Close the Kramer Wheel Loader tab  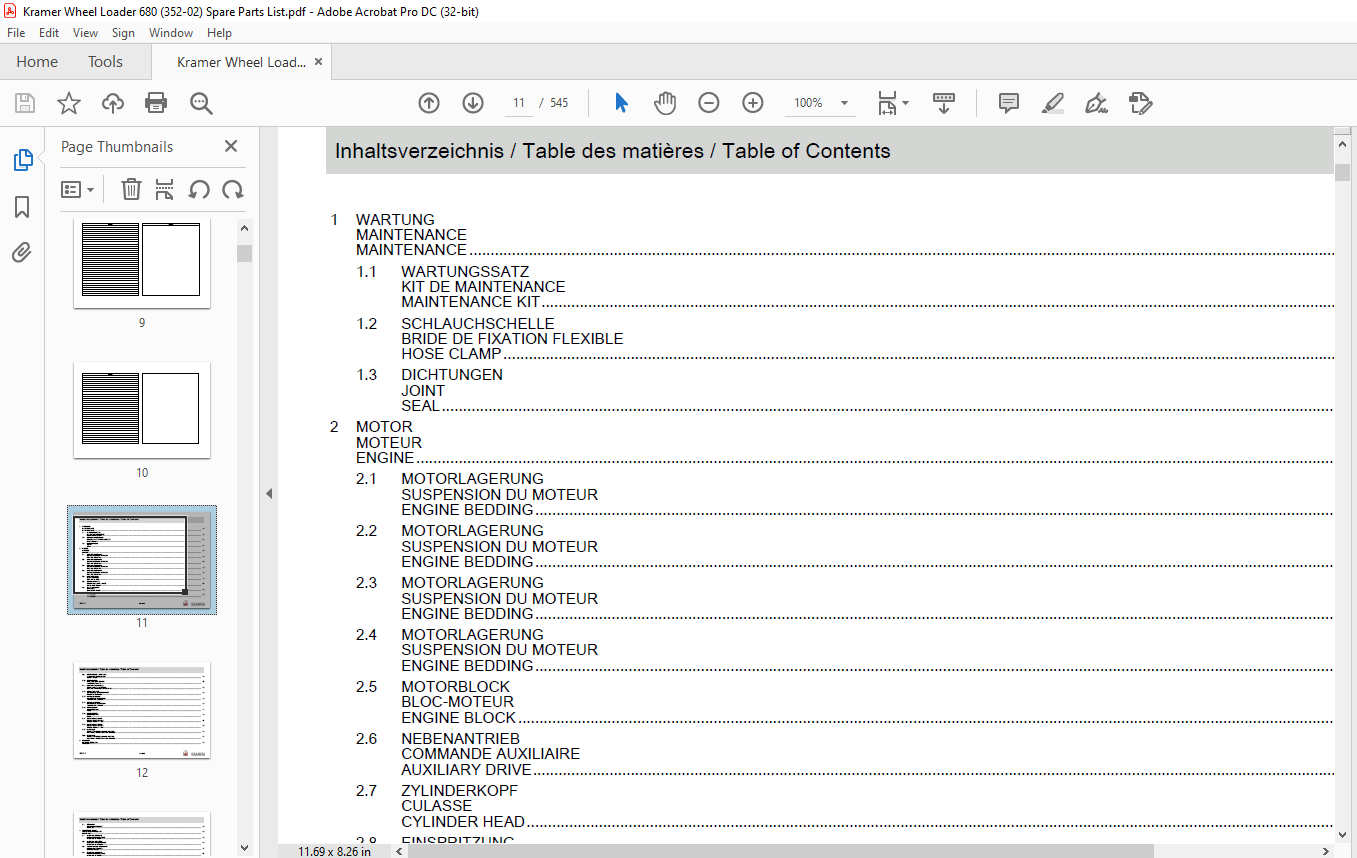(x=318, y=62)
